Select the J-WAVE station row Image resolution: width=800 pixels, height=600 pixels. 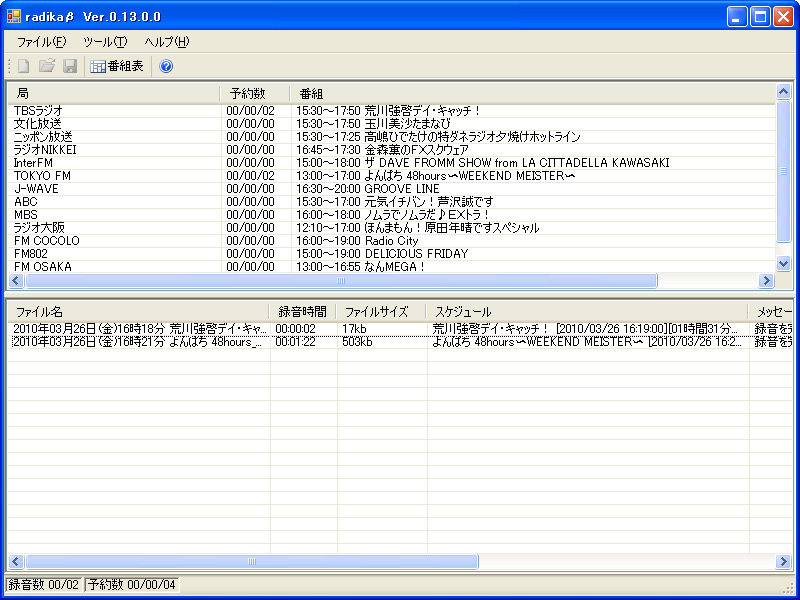point(100,188)
